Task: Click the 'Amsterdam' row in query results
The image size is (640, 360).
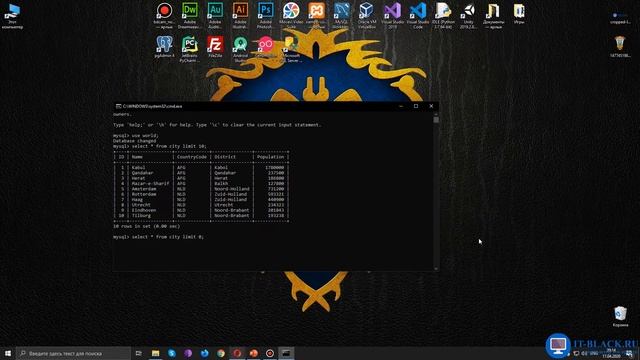Action: [201, 189]
